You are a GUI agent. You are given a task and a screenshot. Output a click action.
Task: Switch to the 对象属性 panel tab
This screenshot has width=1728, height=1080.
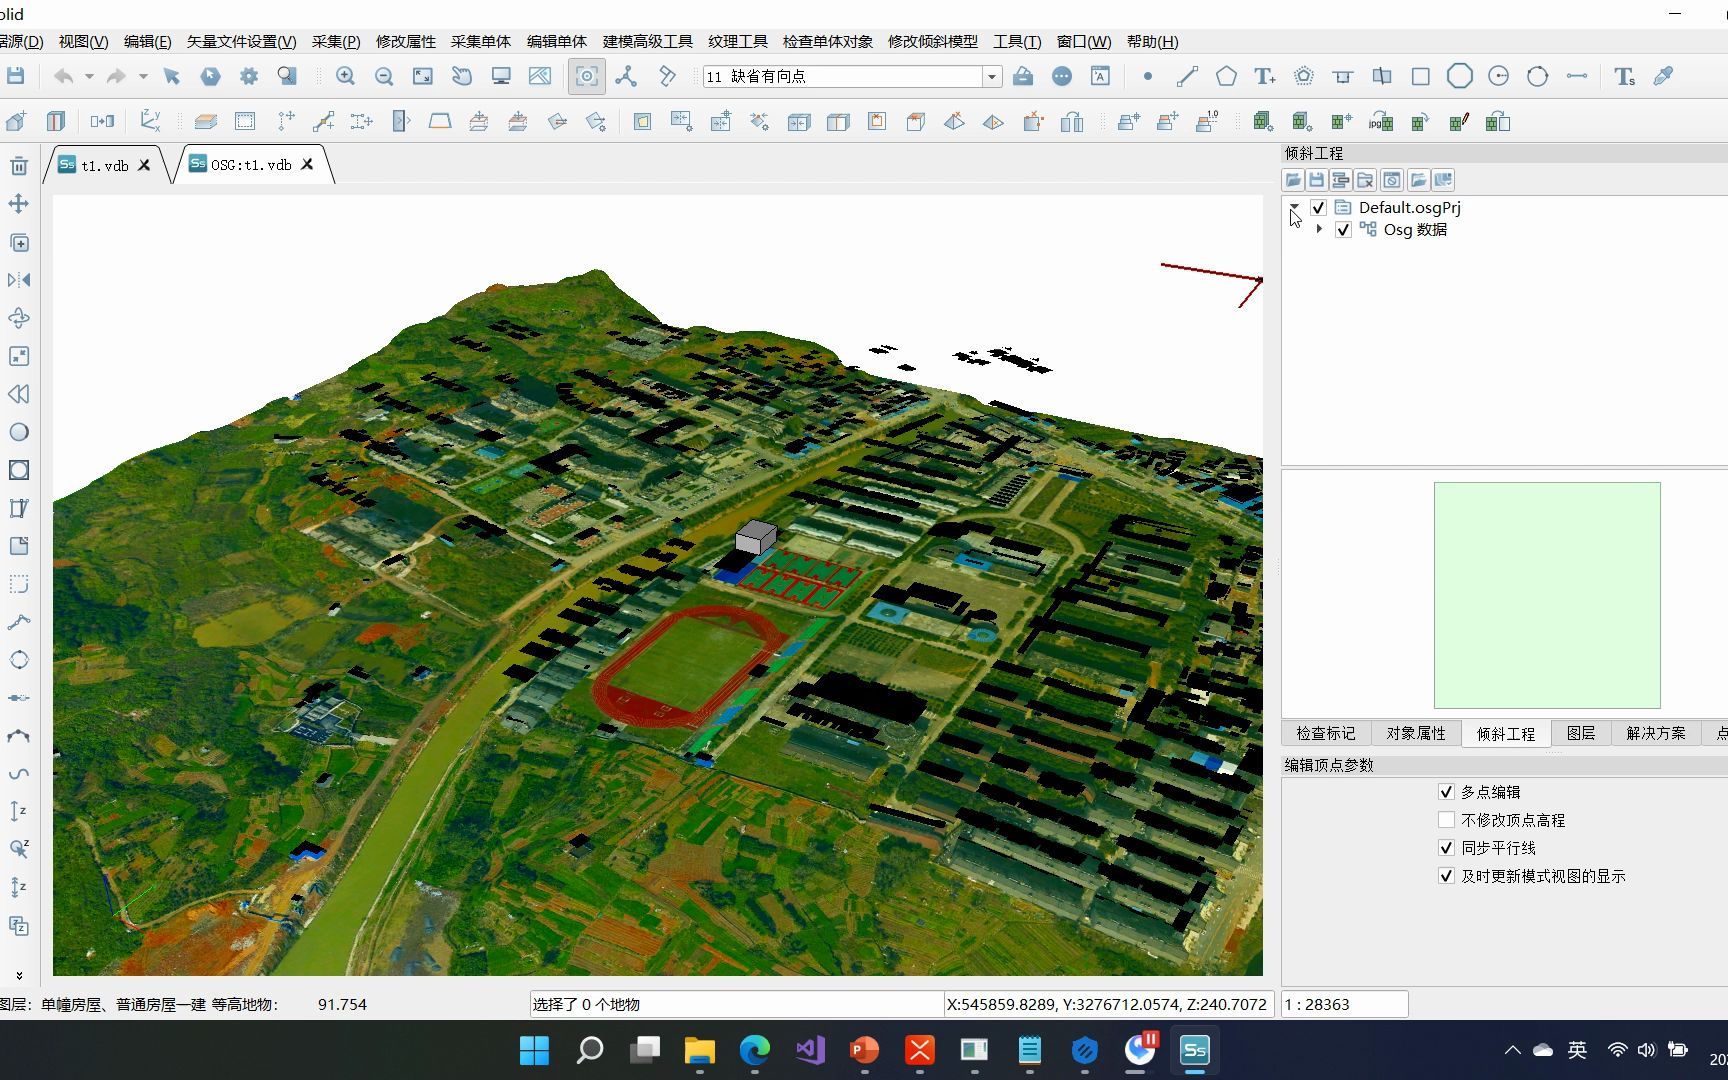pyautogui.click(x=1416, y=734)
